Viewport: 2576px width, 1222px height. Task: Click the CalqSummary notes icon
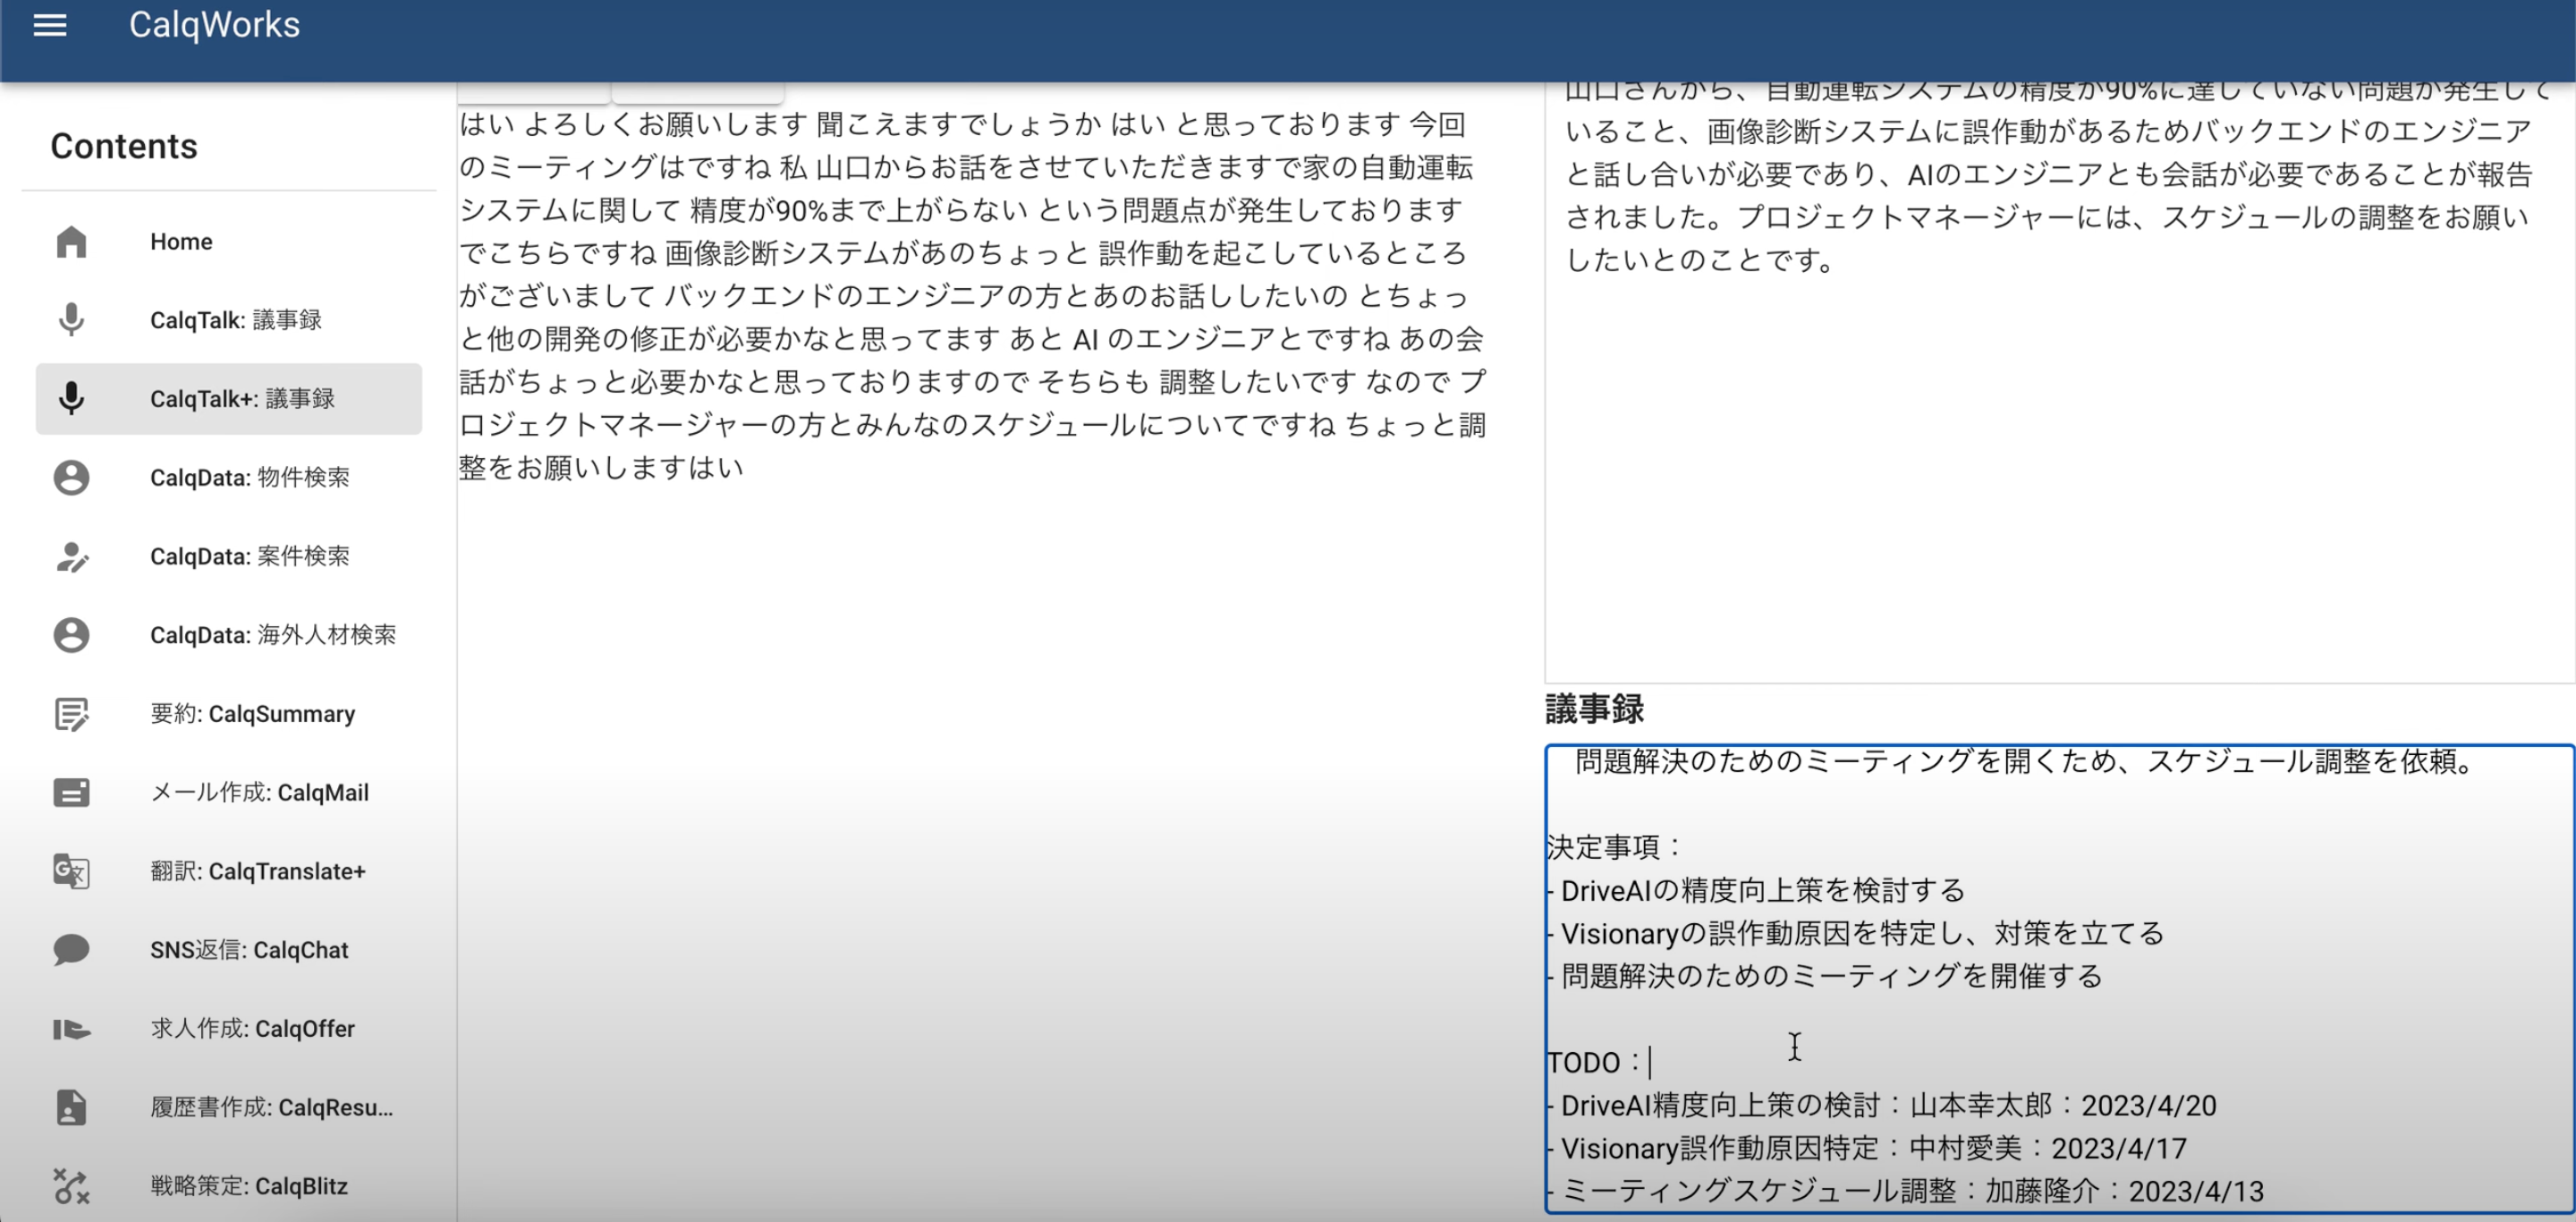click(71, 714)
